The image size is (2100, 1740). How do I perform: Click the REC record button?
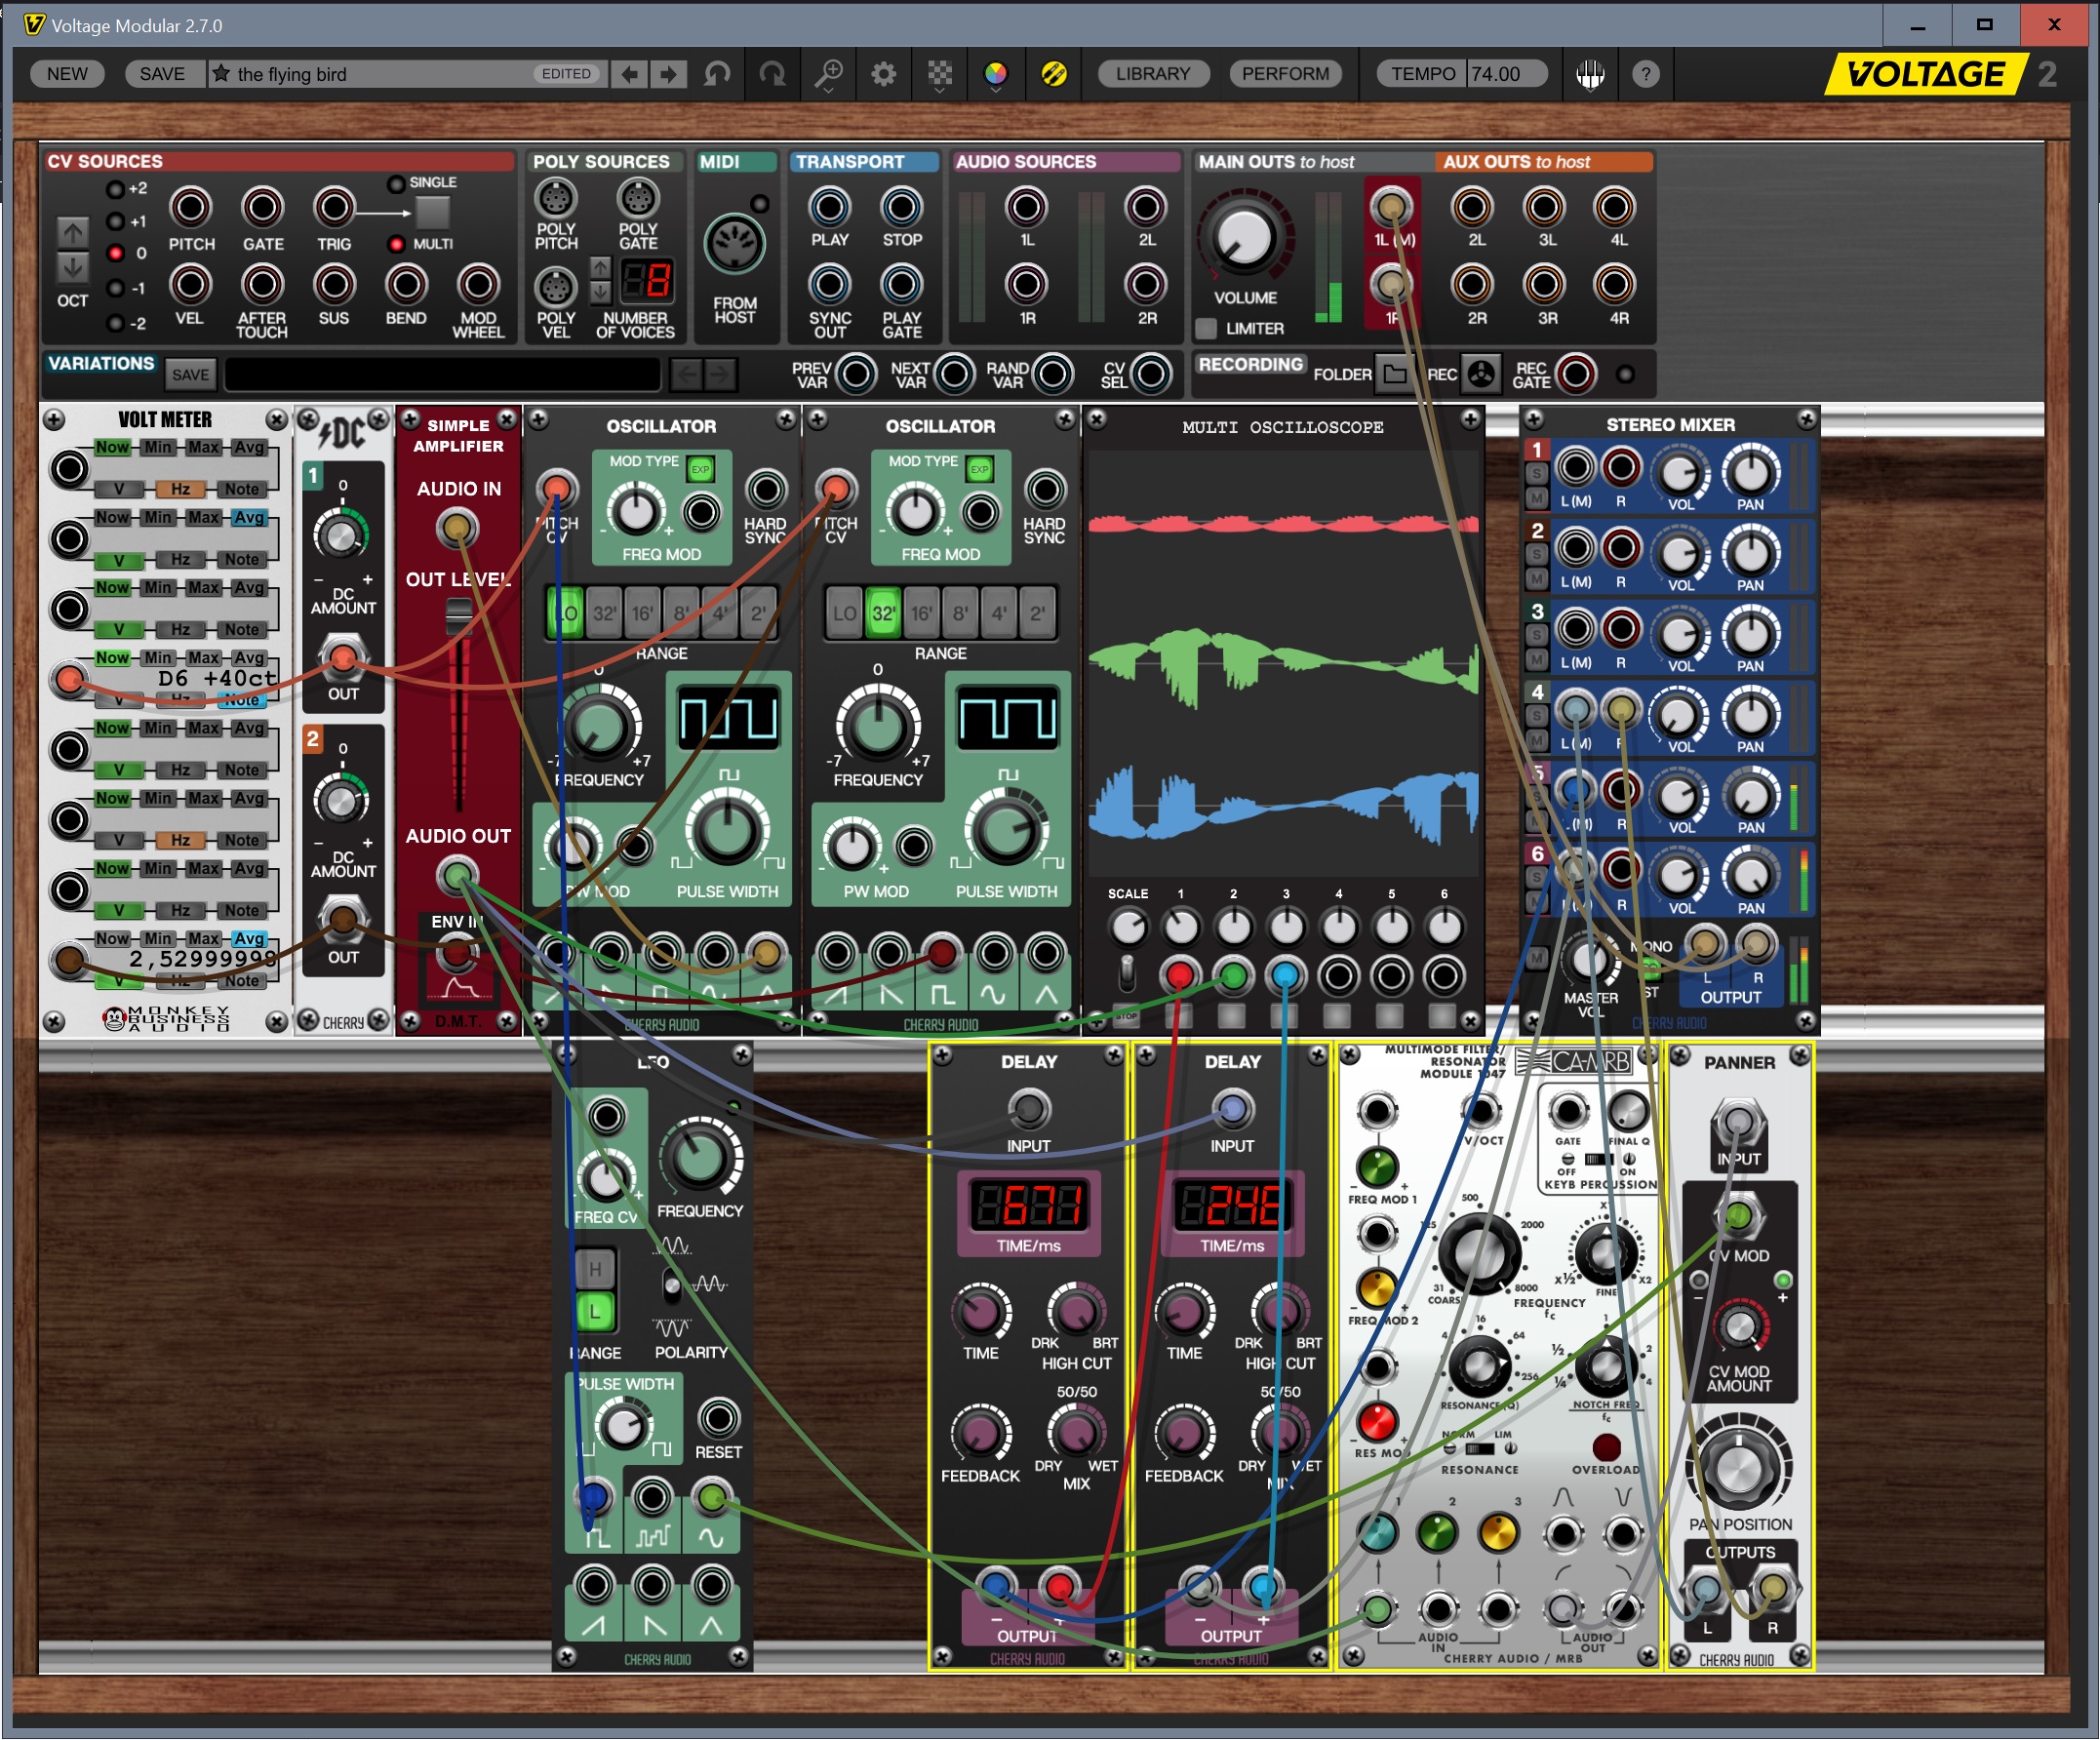point(1481,375)
